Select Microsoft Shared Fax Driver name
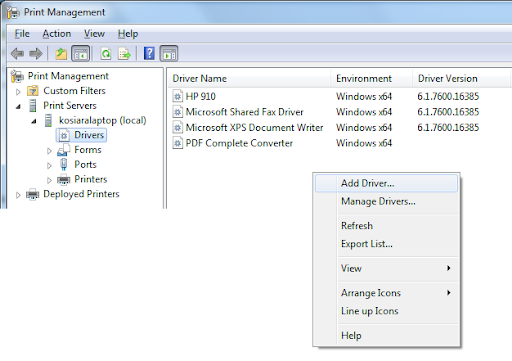 [244, 112]
